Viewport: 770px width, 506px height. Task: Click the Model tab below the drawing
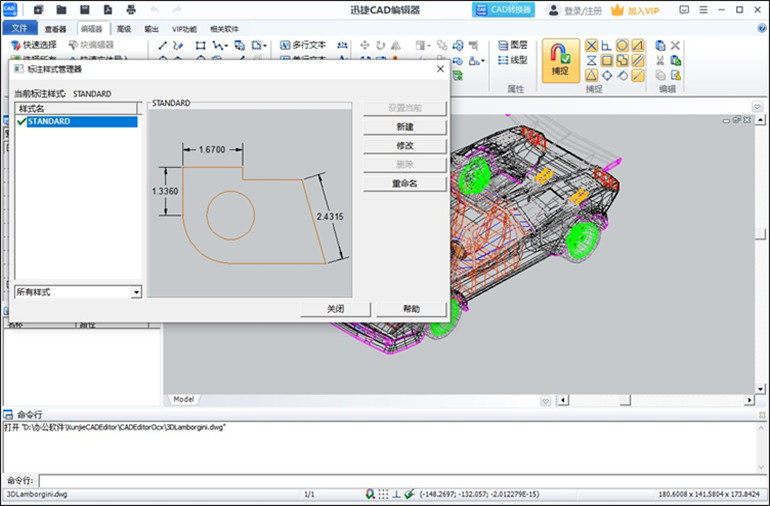(184, 399)
